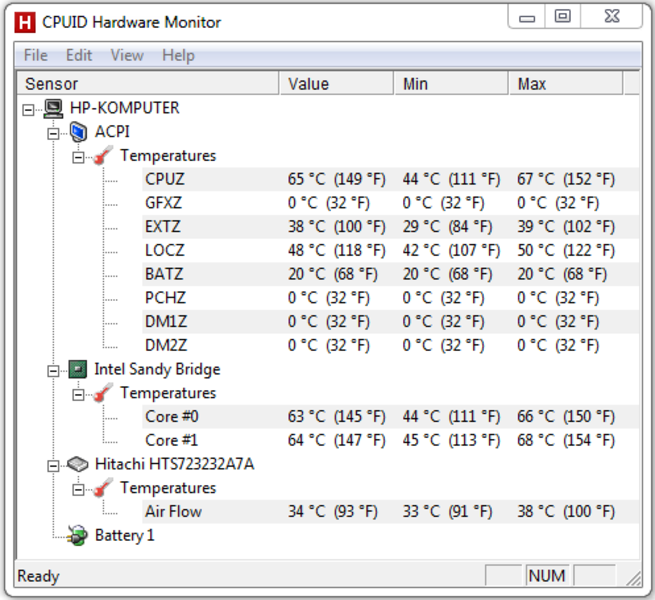Click the Intel Sandy Bridge chip icon

(x=78, y=369)
